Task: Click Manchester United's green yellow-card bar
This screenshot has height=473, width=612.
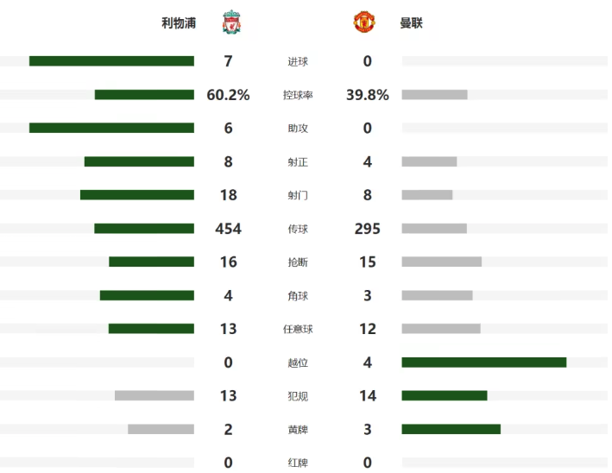Action: [x=451, y=429]
